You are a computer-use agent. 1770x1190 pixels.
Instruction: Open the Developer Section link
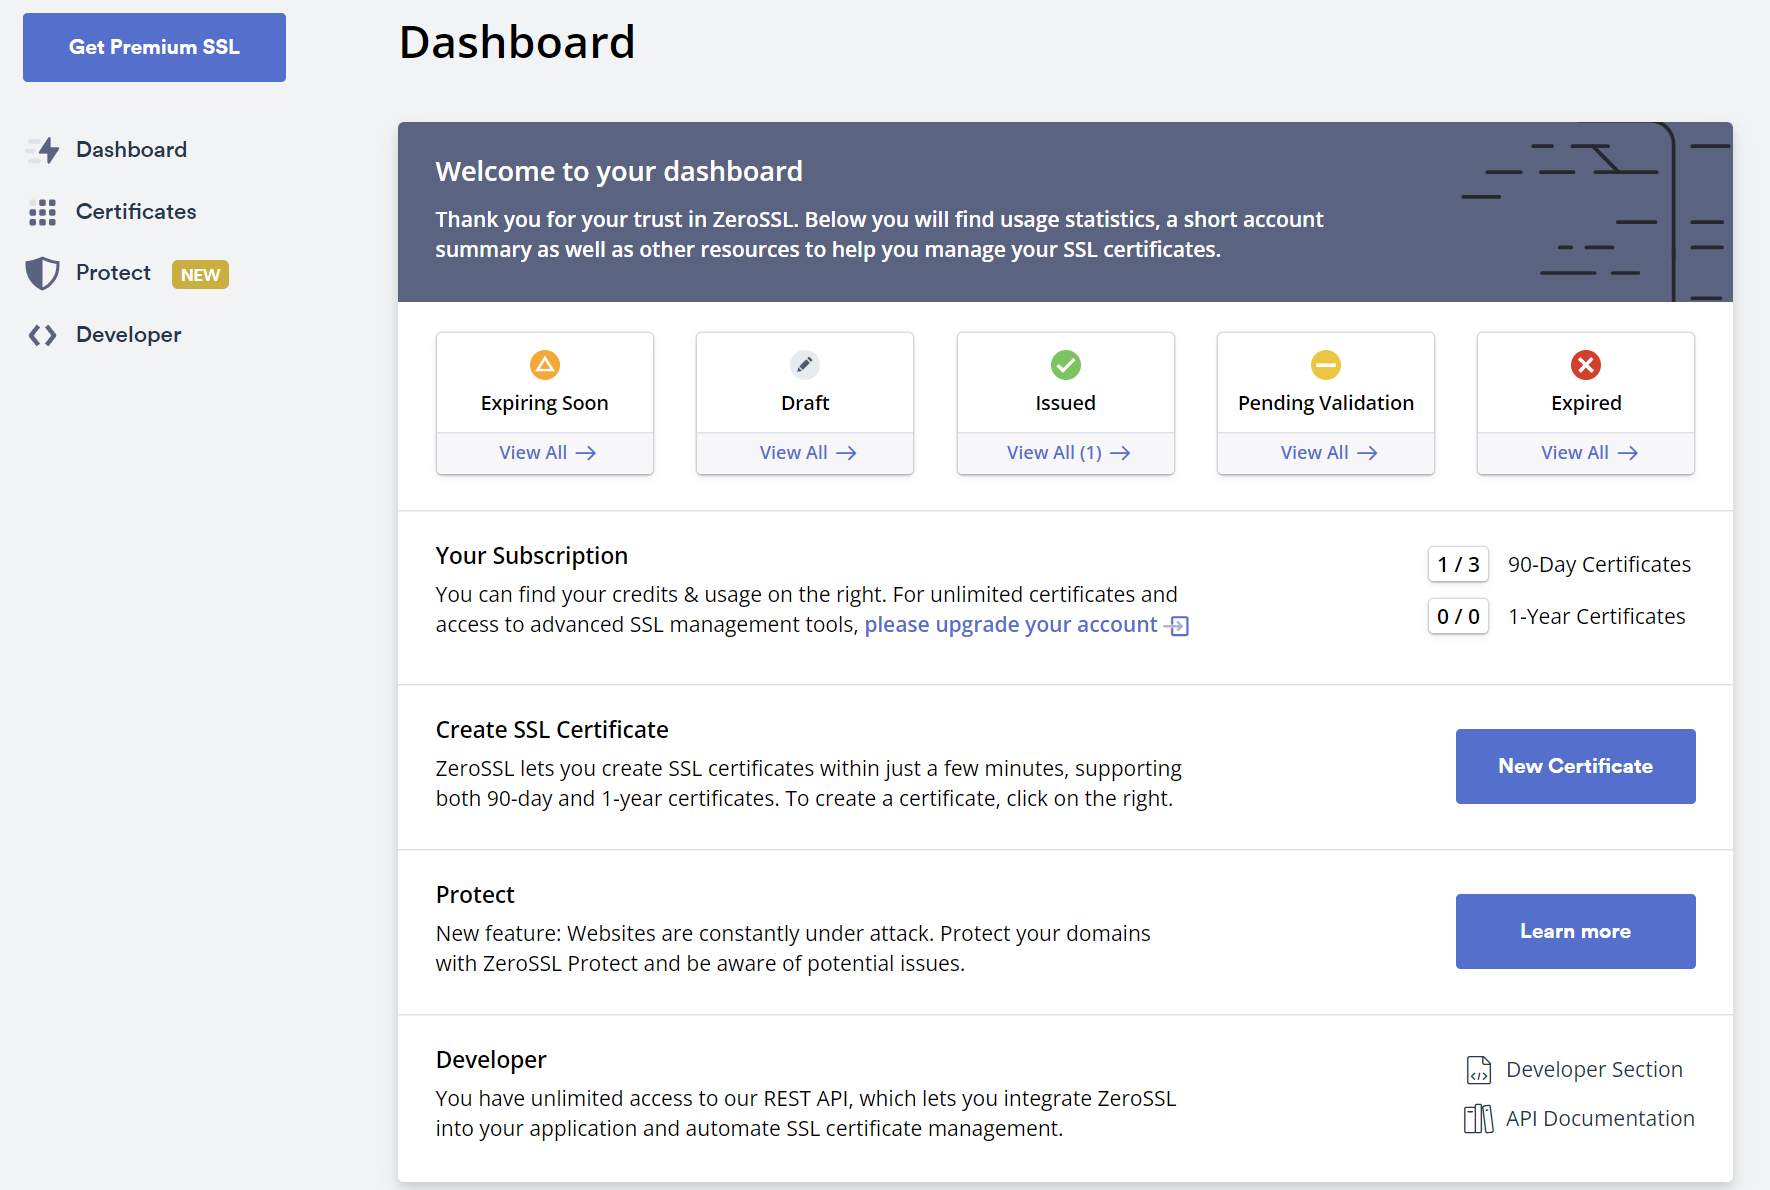click(1594, 1070)
